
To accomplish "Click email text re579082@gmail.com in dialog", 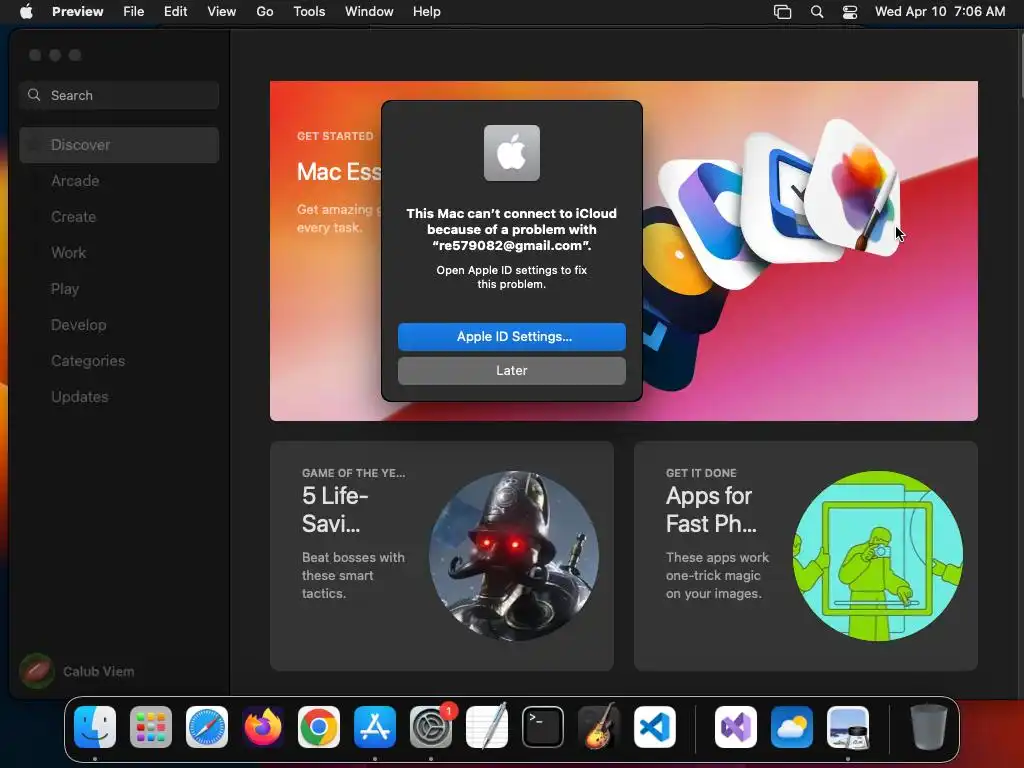I will (x=511, y=246).
